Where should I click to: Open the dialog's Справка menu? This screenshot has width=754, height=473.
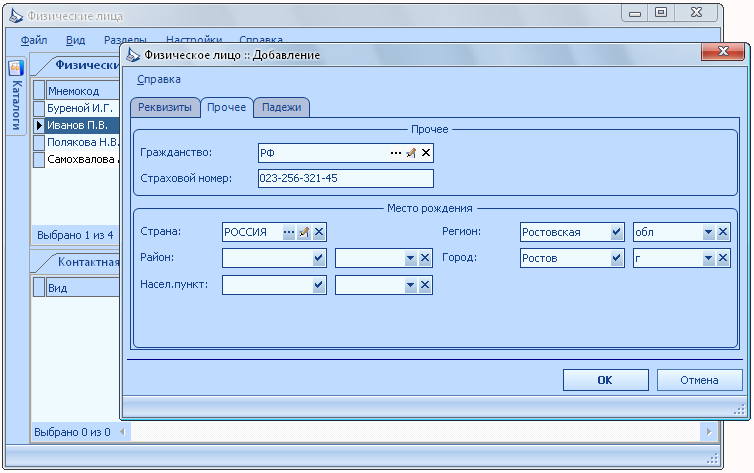pos(159,79)
